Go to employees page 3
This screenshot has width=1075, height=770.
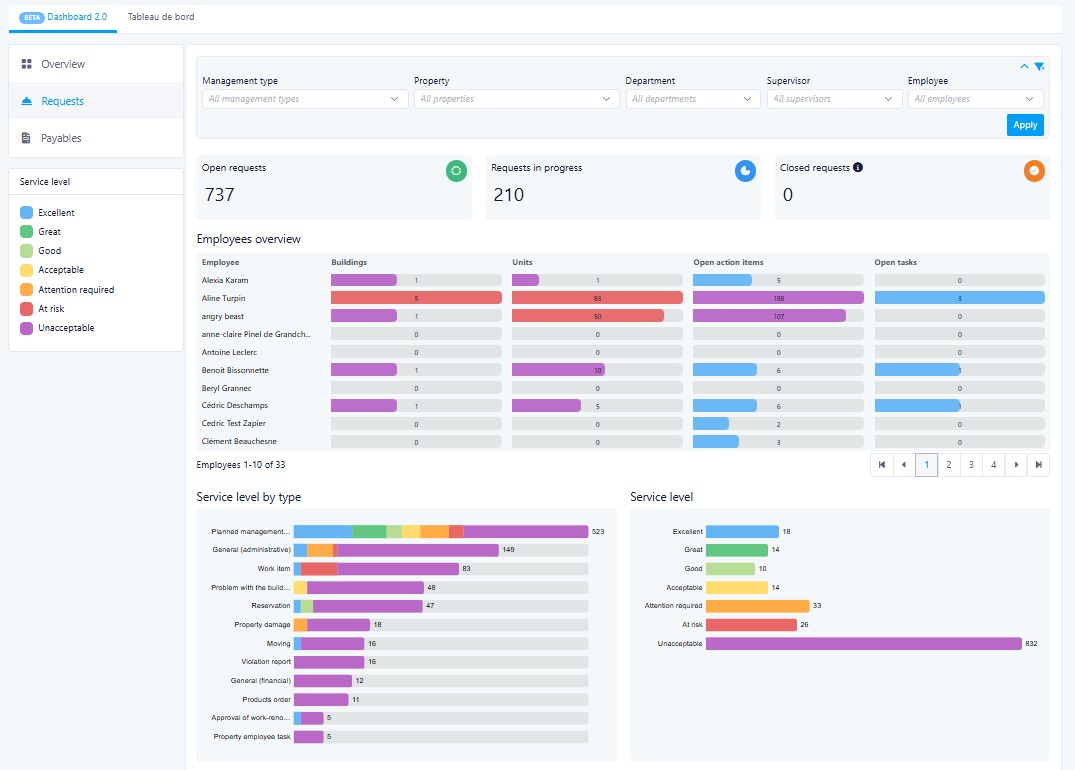pyautogui.click(x=971, y=465)
